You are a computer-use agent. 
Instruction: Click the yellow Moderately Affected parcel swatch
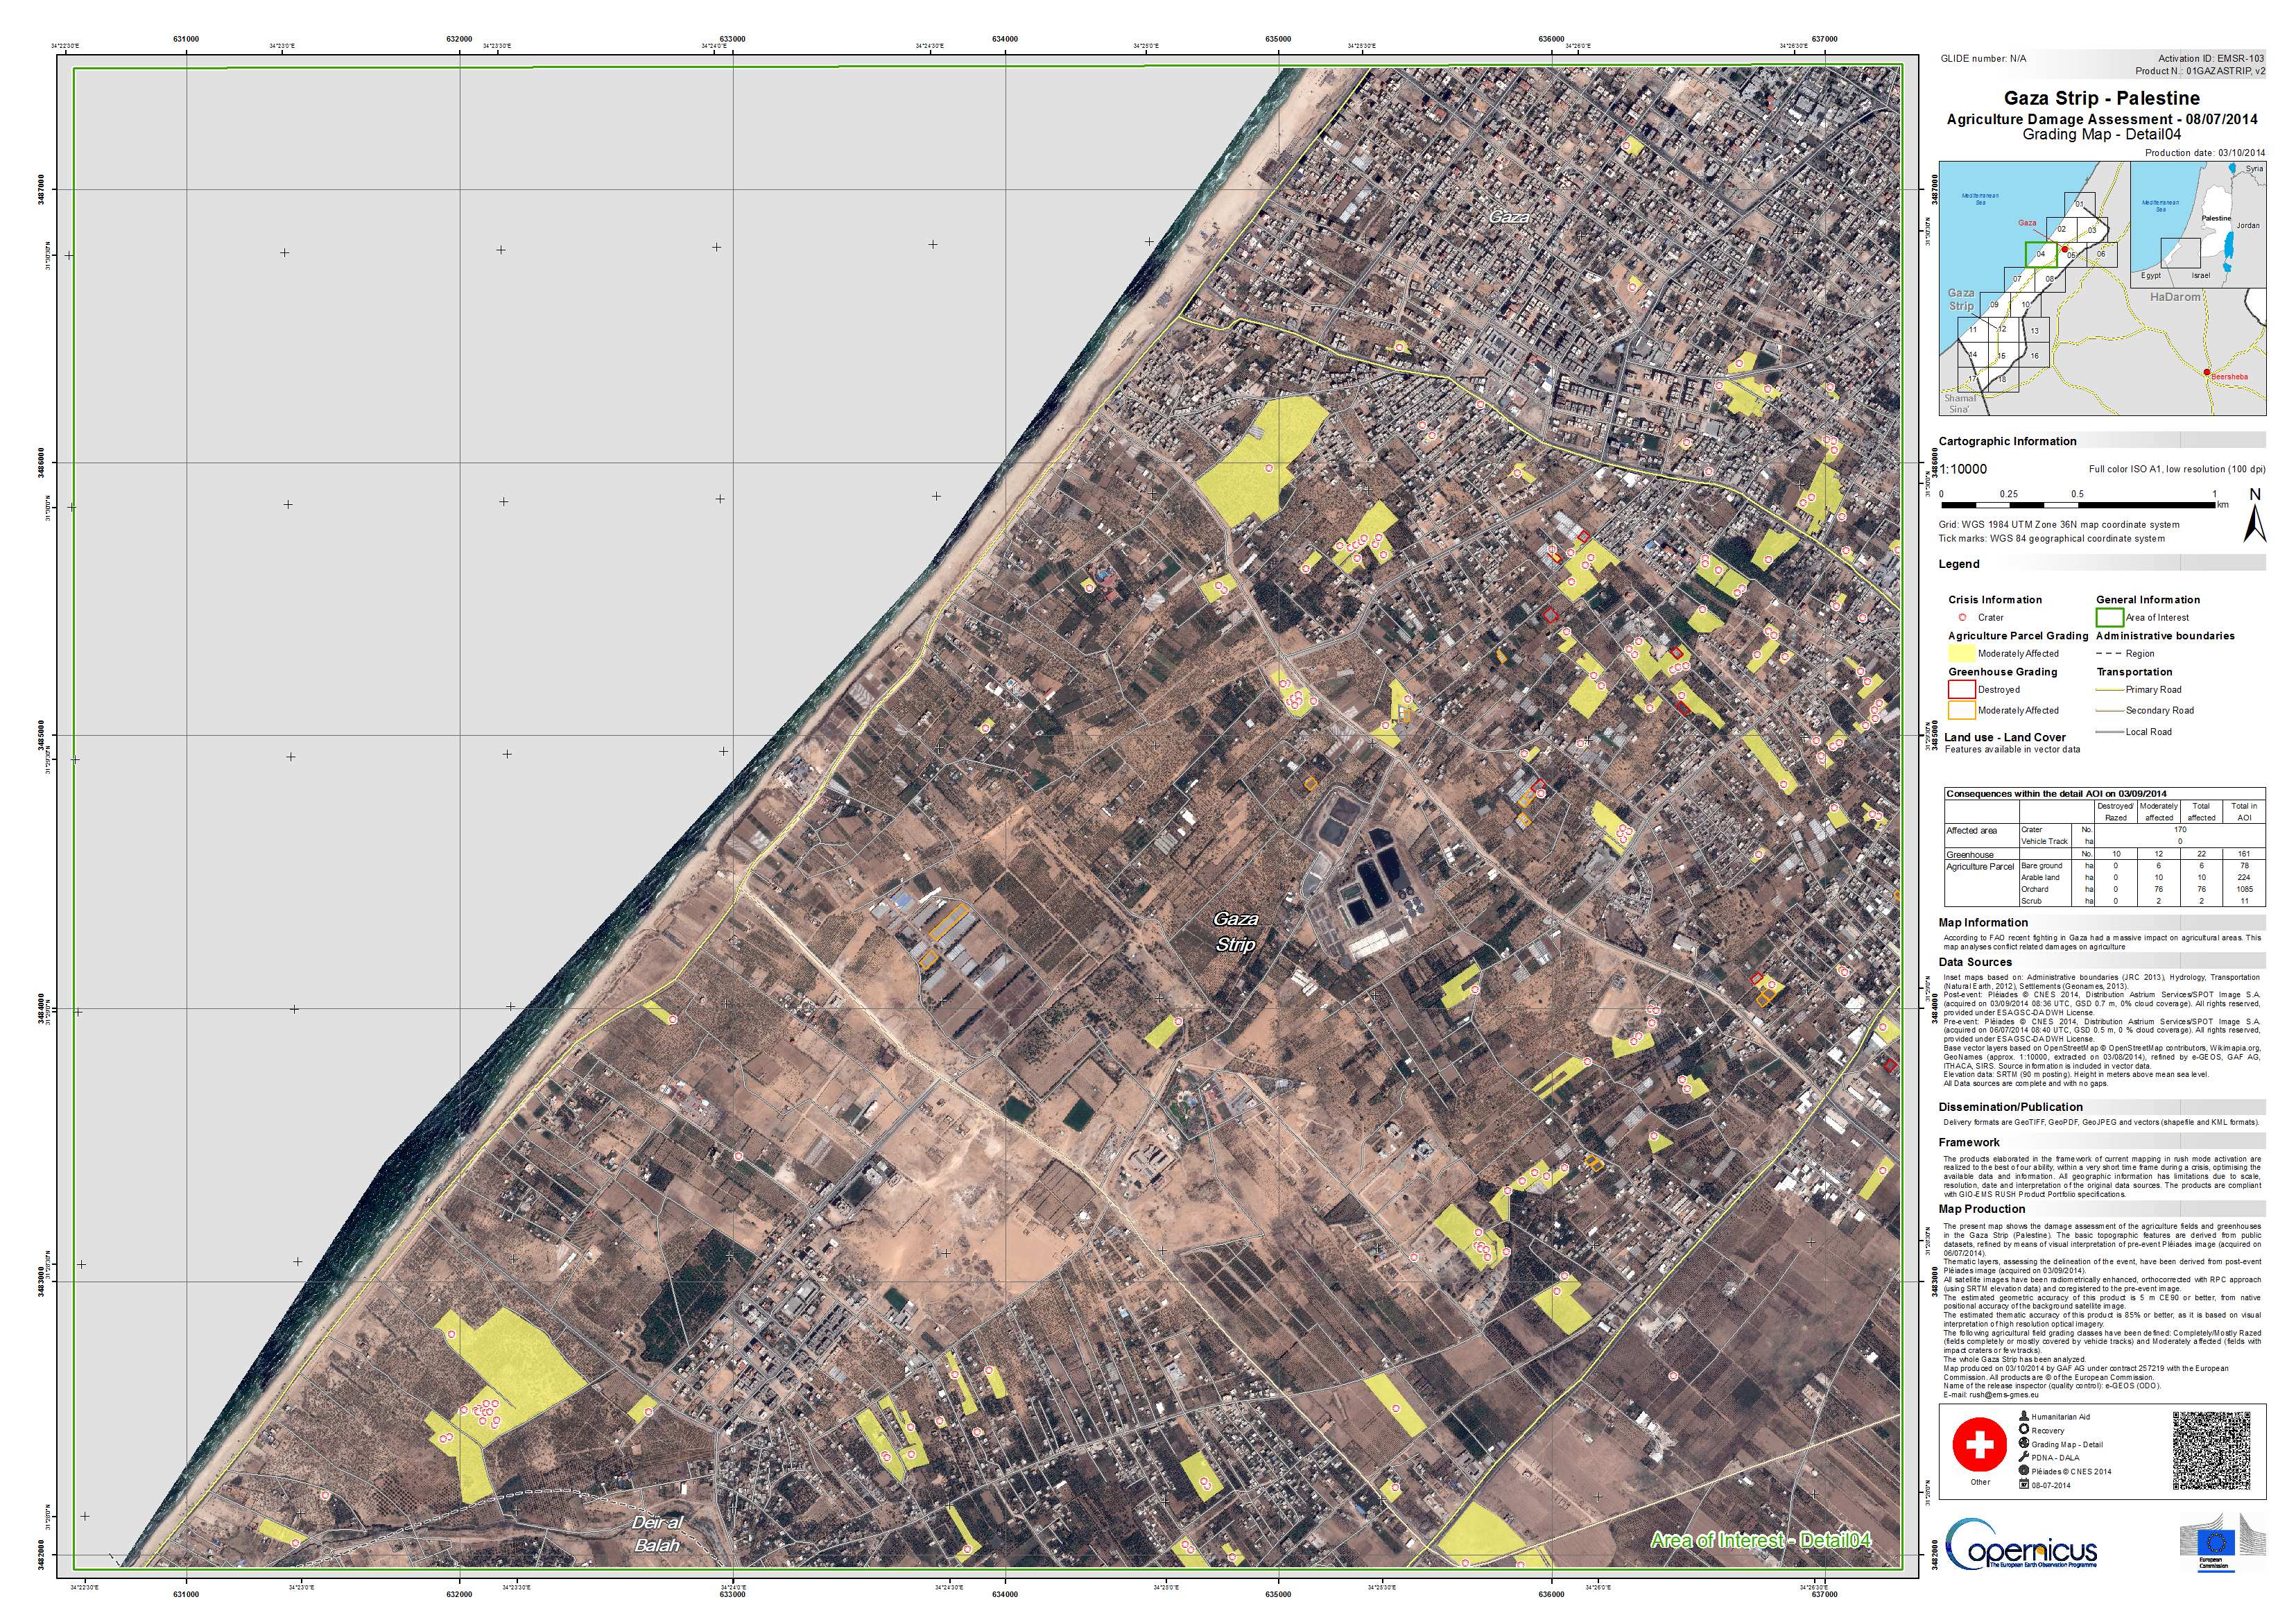(1962, 654)
